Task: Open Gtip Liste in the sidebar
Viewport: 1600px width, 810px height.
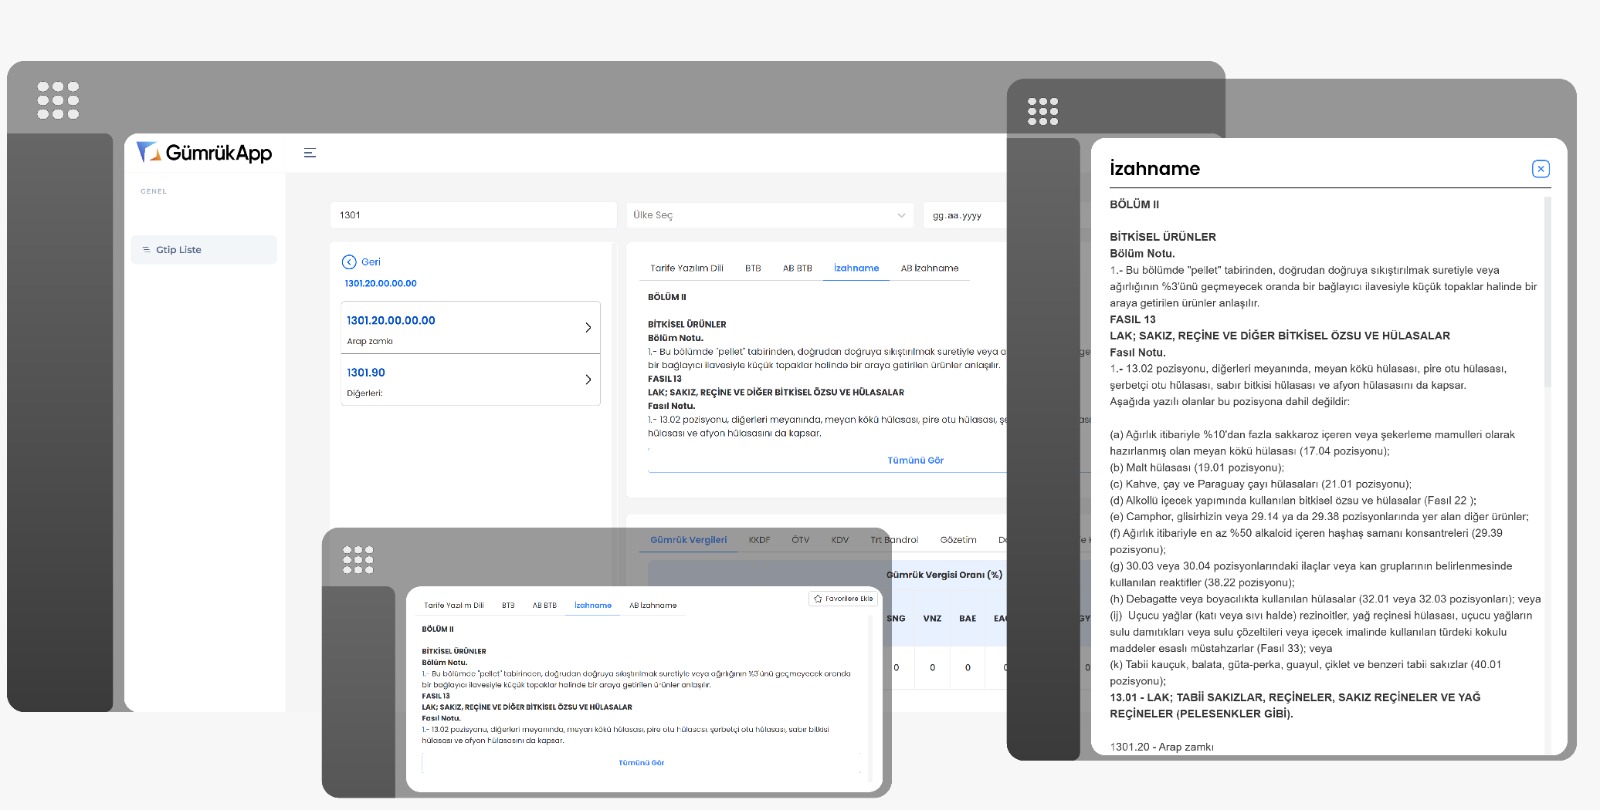Action: pyautogui.click(x=203, y=250)
